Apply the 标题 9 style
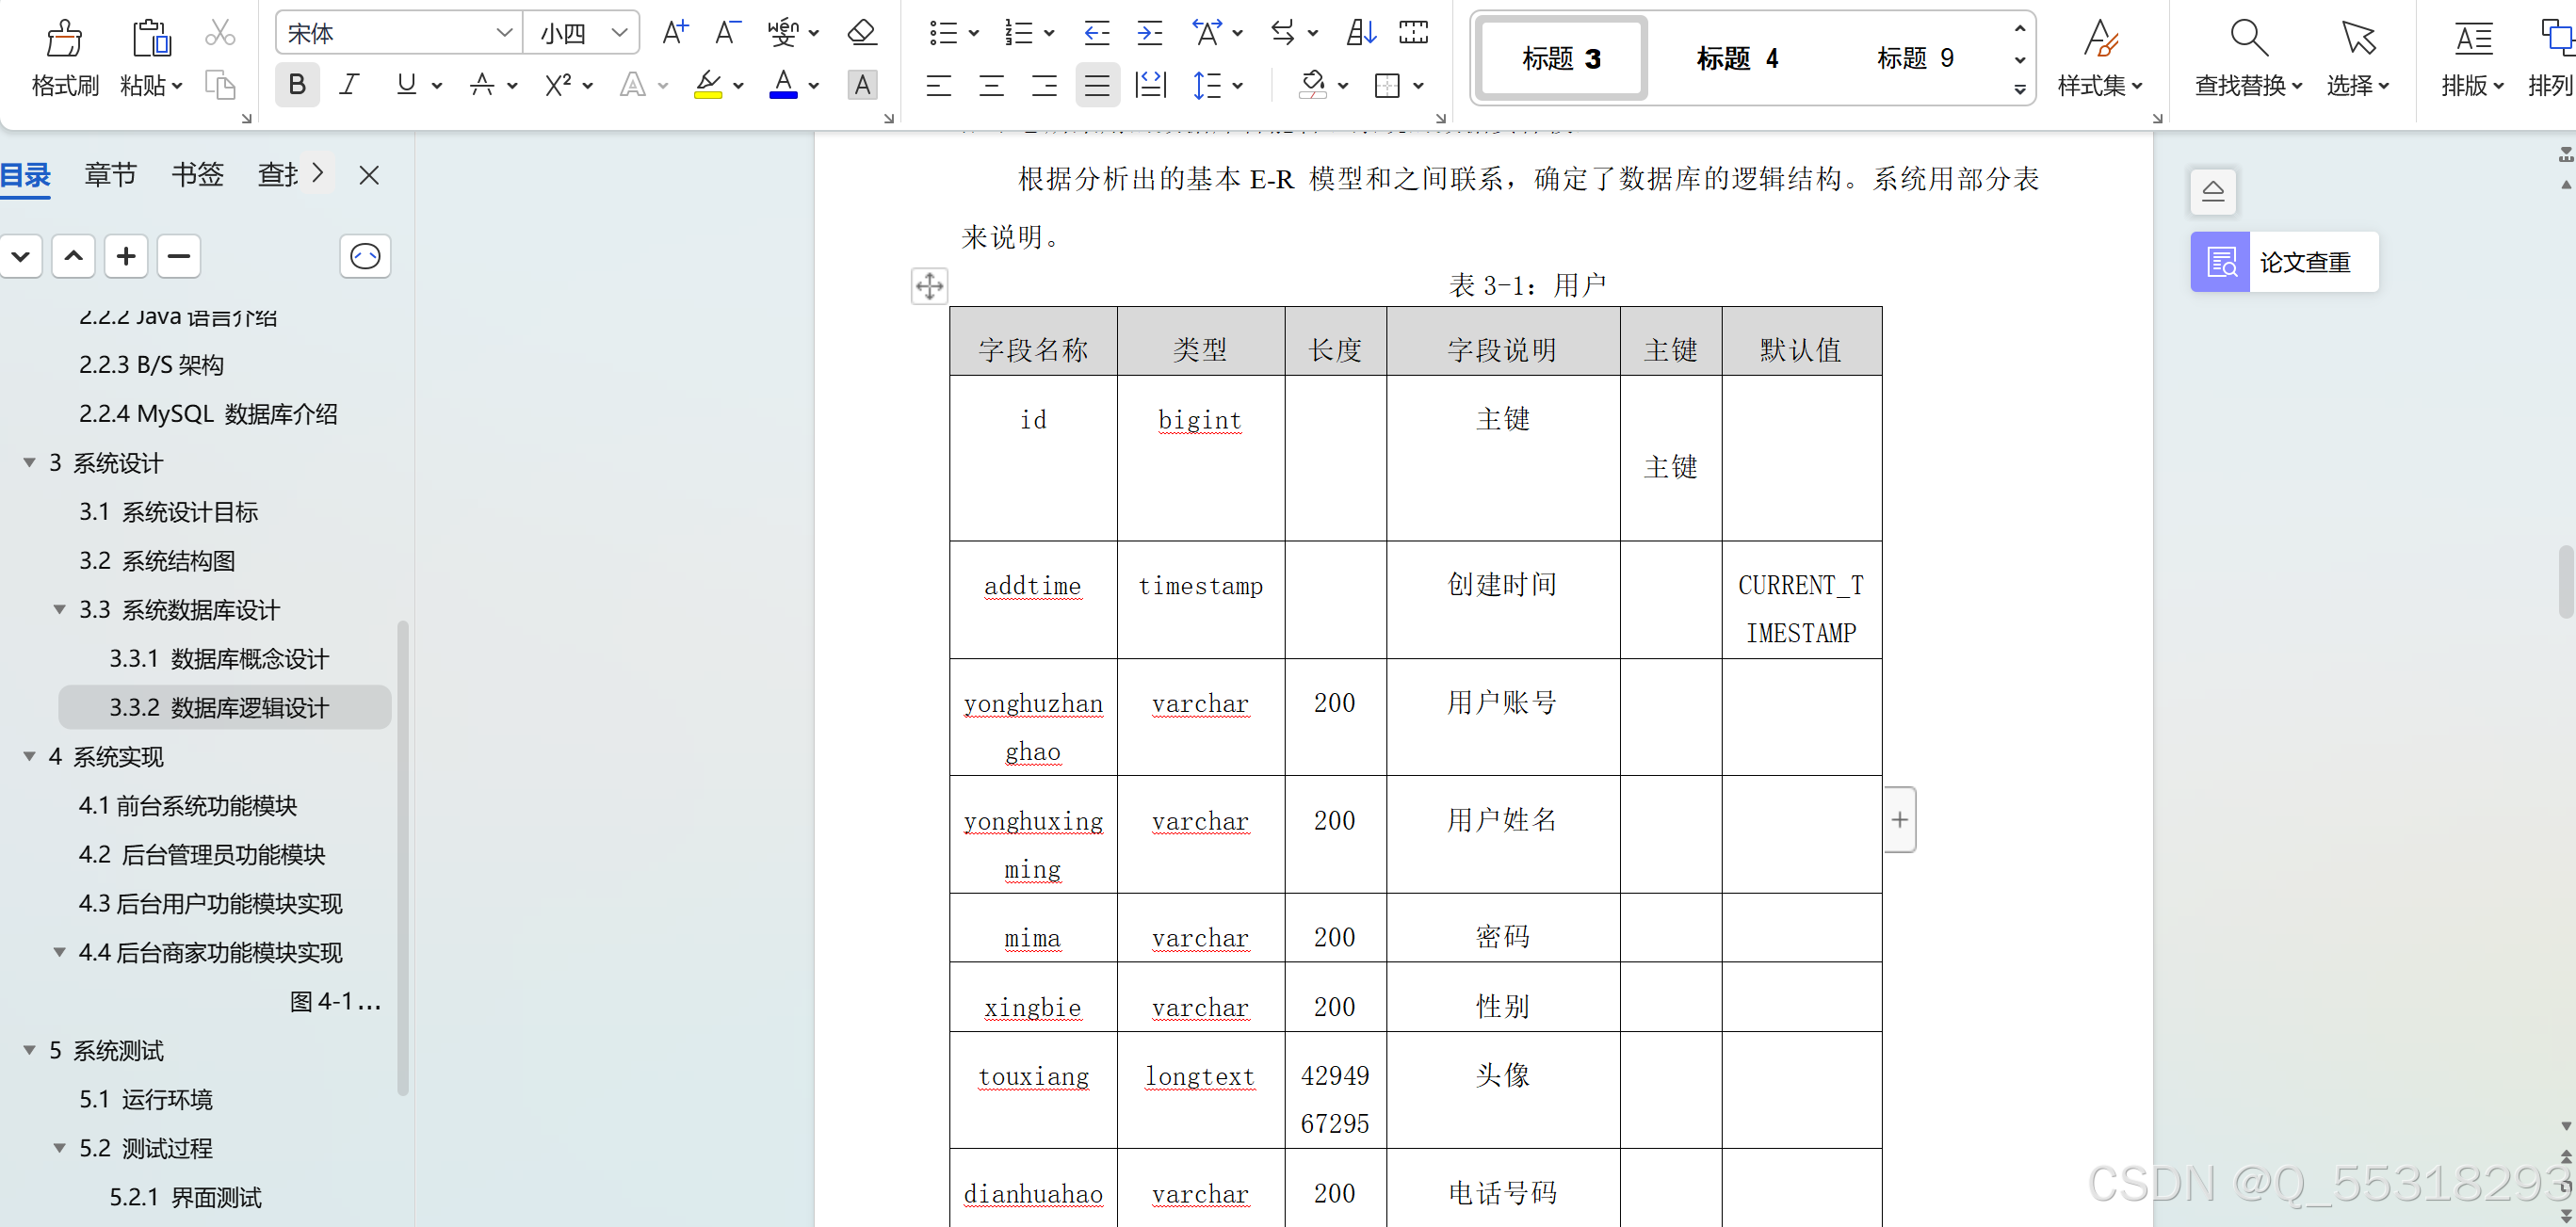The height and width of the screenshot is (1227, 2576). [x=1915, y=58]
